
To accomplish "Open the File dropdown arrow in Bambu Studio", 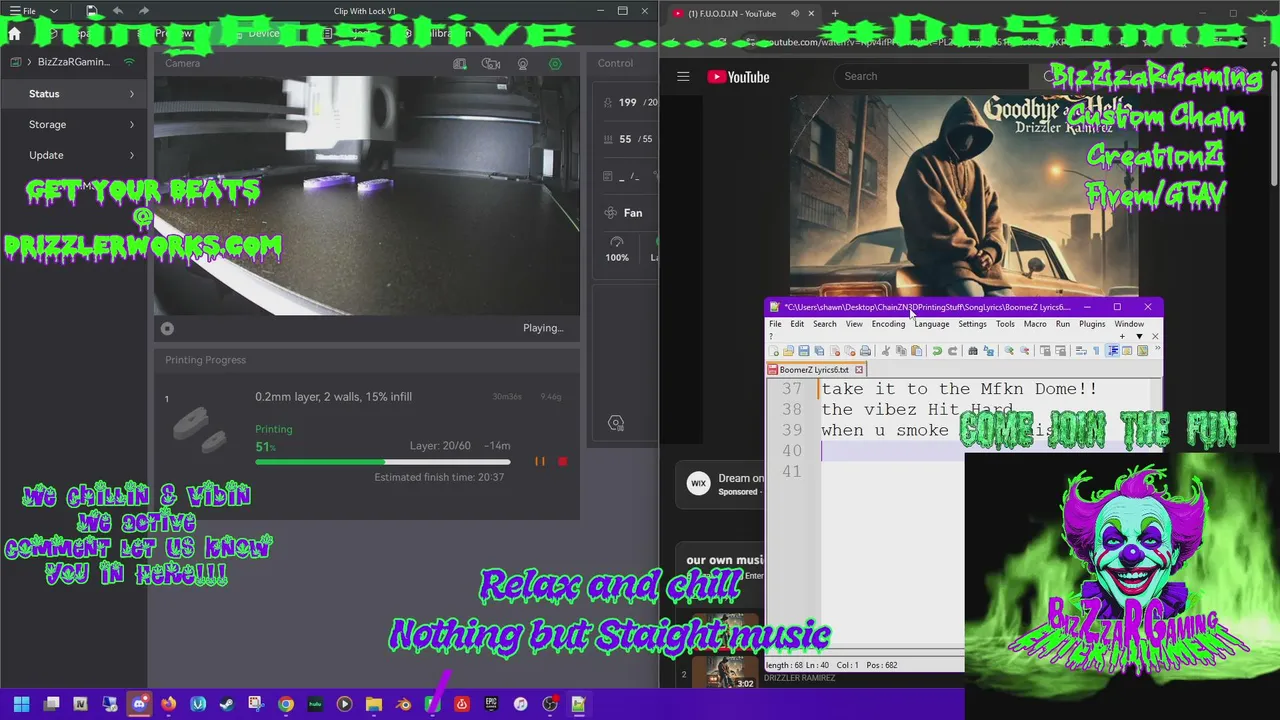I will click(x=53, y=11).
